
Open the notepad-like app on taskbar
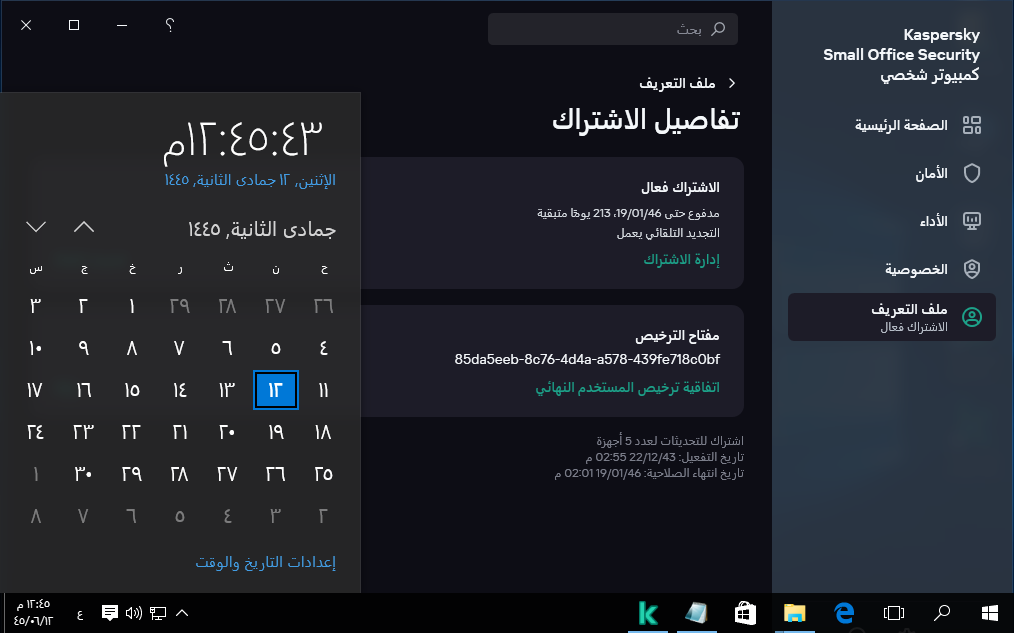(696, 613)
